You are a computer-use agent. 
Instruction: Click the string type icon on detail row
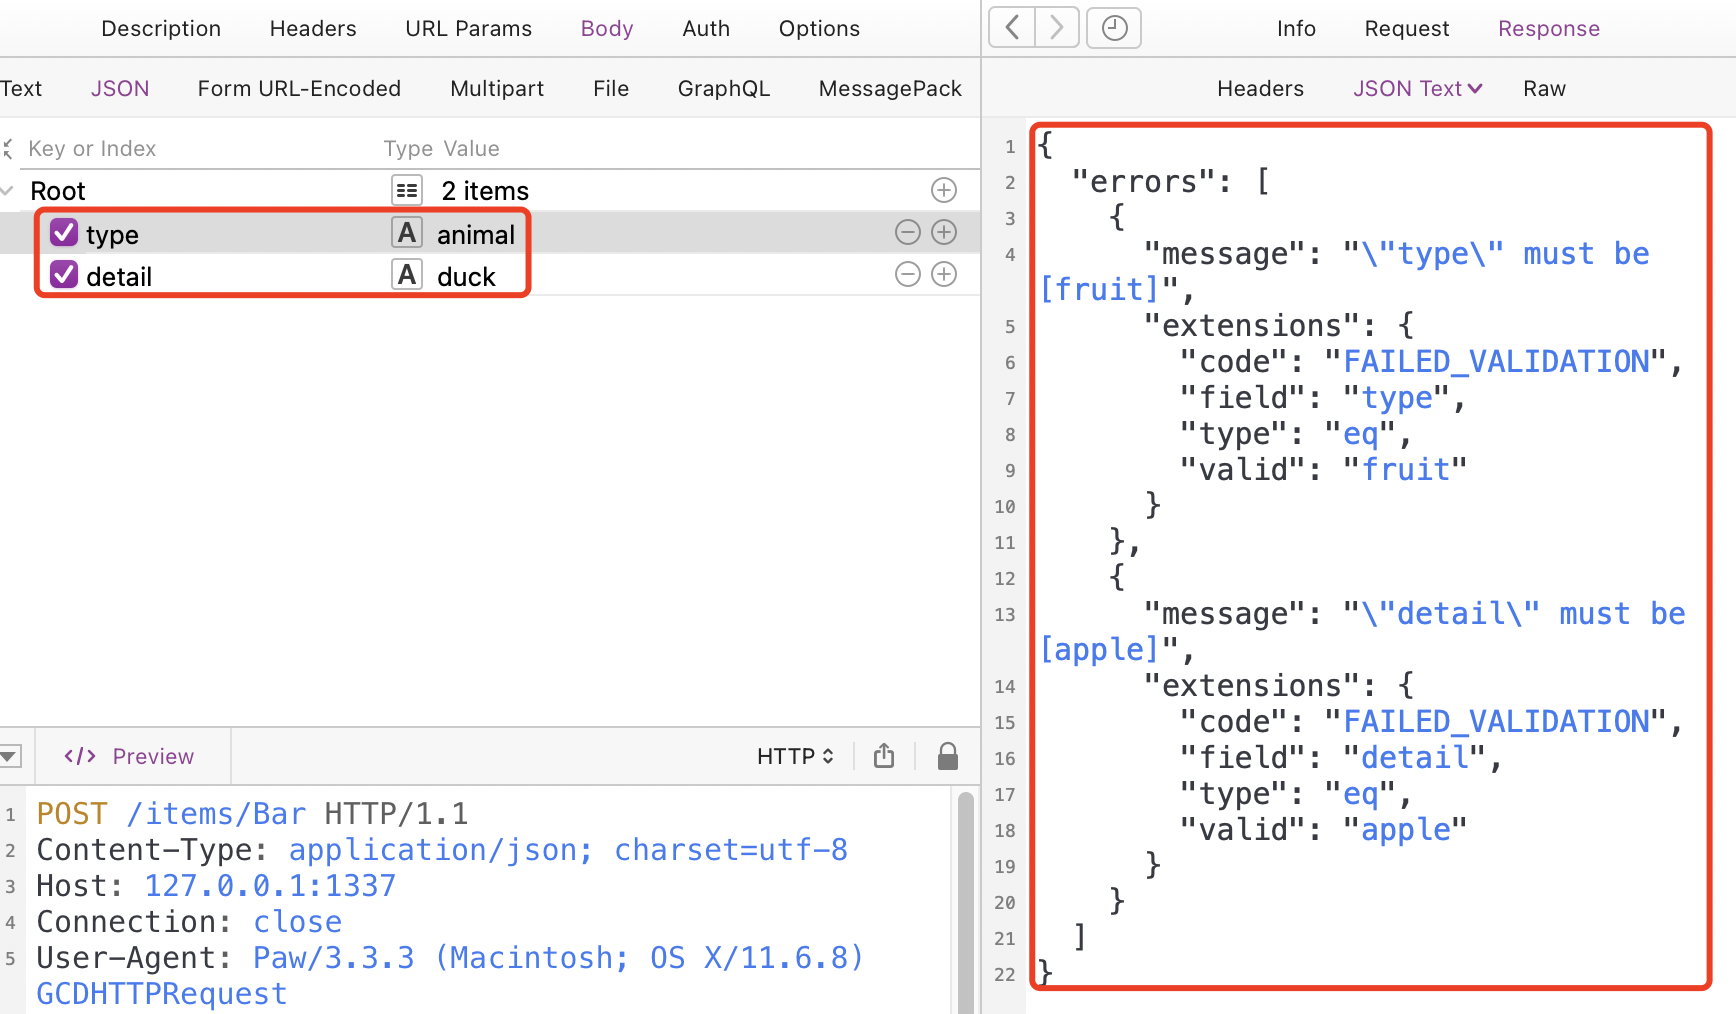[x=406, y=275]
